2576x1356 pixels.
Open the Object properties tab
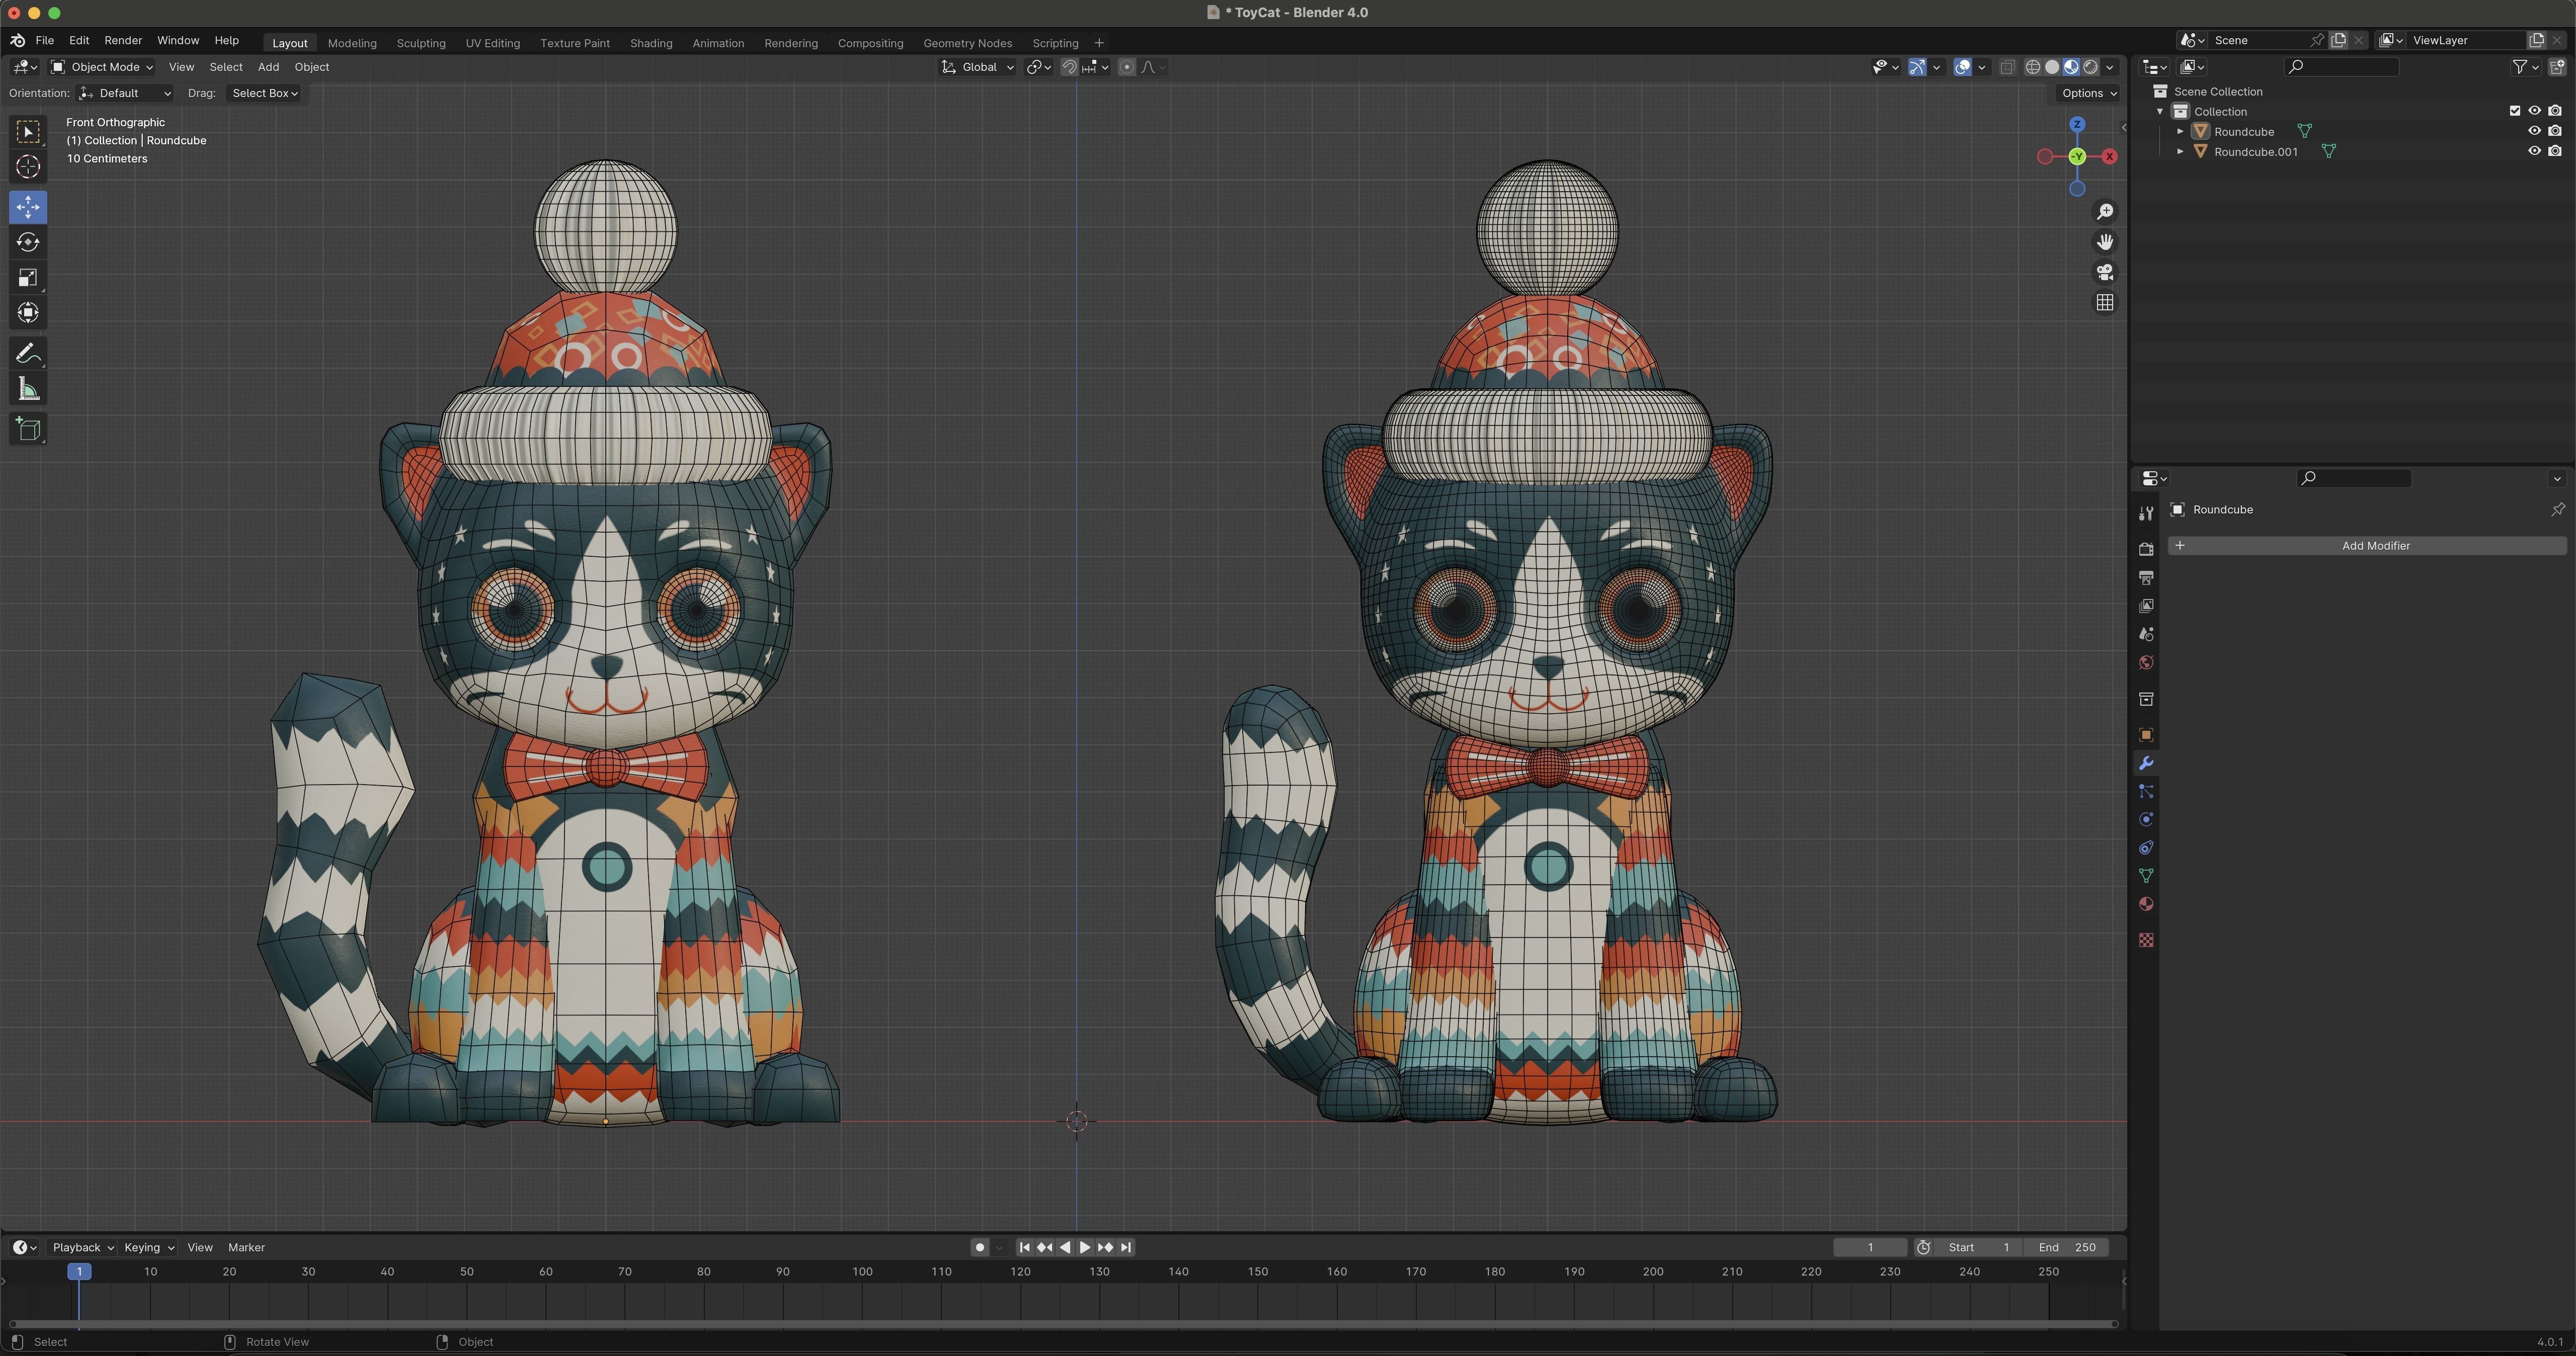(x=2146, y=735)
